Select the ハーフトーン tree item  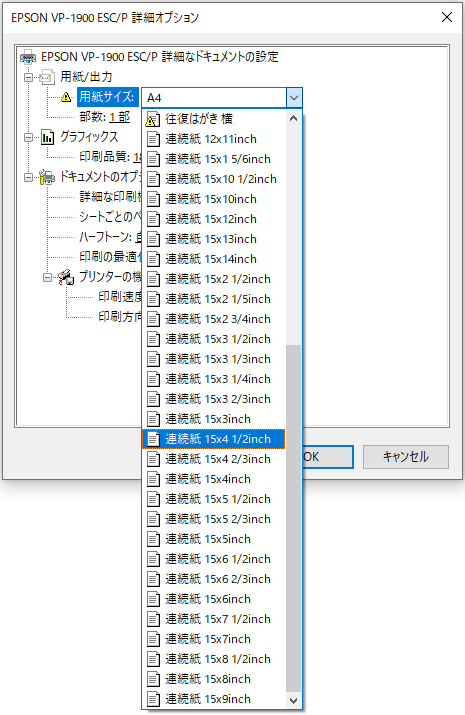(x=109, y=237)
